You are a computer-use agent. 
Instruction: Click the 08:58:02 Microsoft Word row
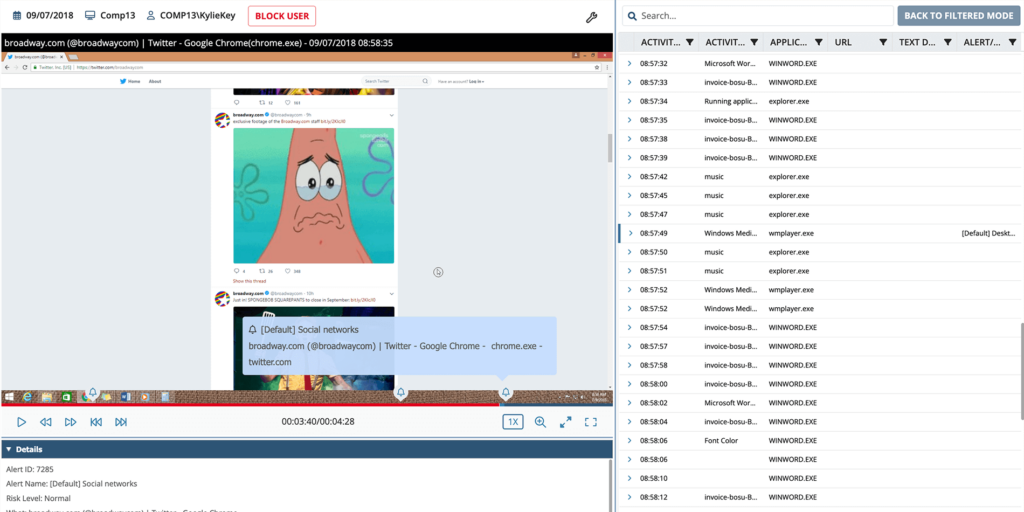(820, 403)
